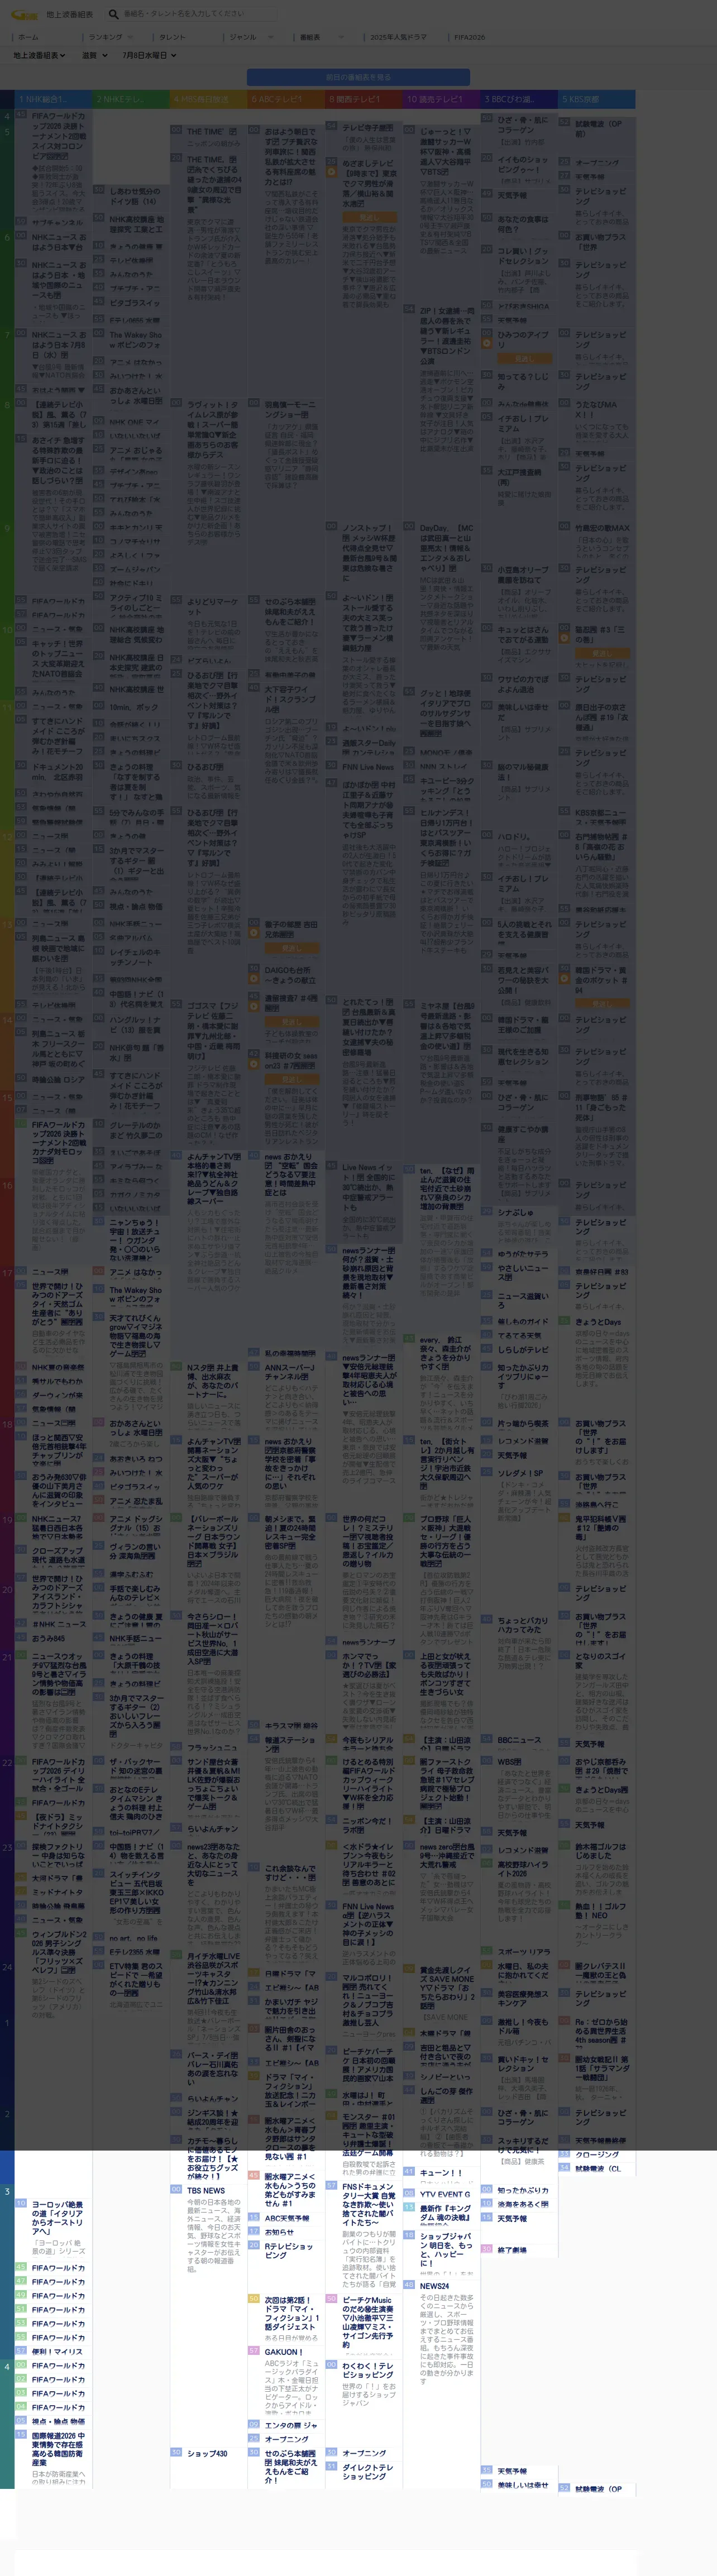The height and width of the screenshot is (2576, 717).
Task: Open the news zero program listing
Action: coord(447,1857)
